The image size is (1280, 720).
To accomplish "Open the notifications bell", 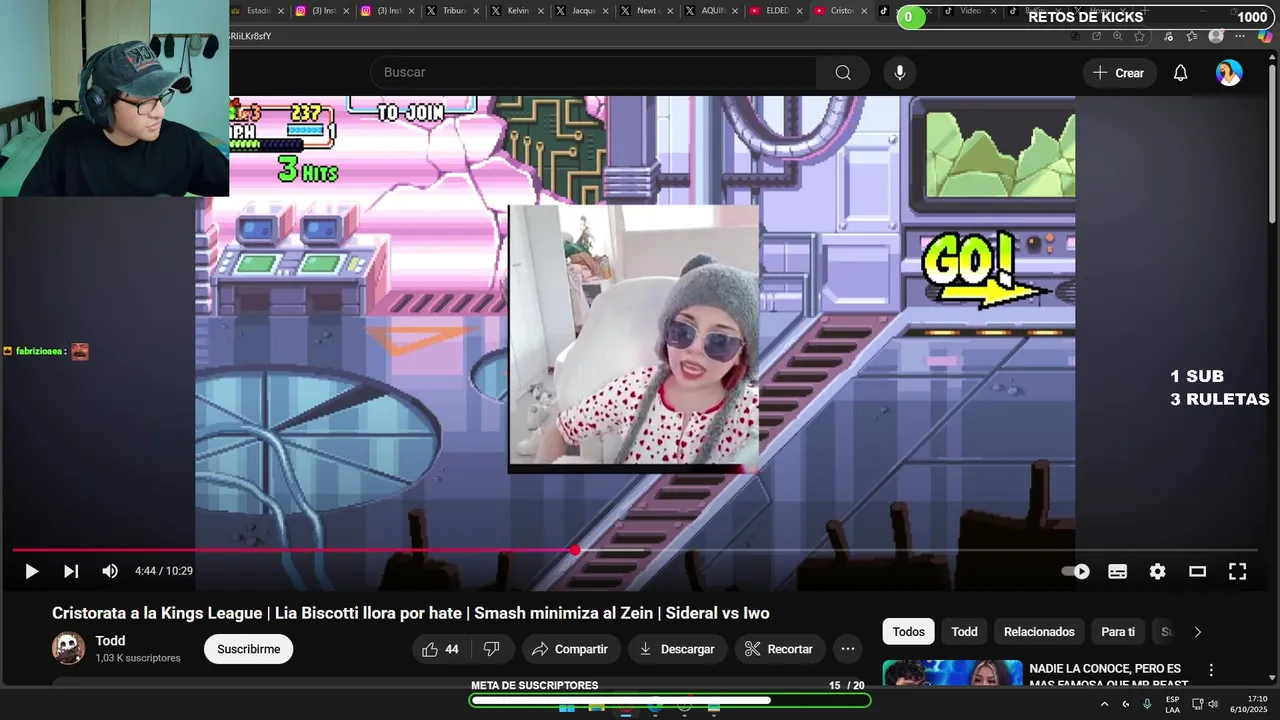I will [x=1180, y=73].
